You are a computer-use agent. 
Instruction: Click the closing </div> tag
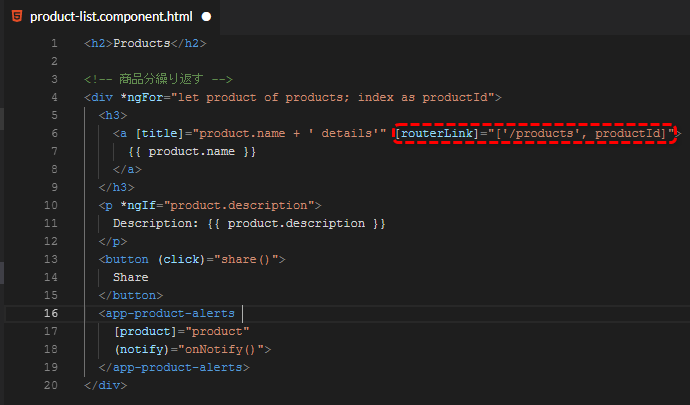point(106,386)
